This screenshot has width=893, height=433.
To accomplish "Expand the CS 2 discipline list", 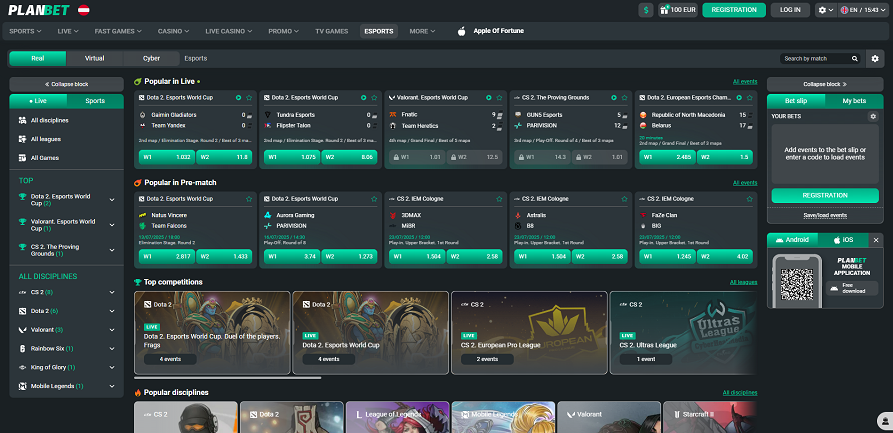I will pos(112,293).
